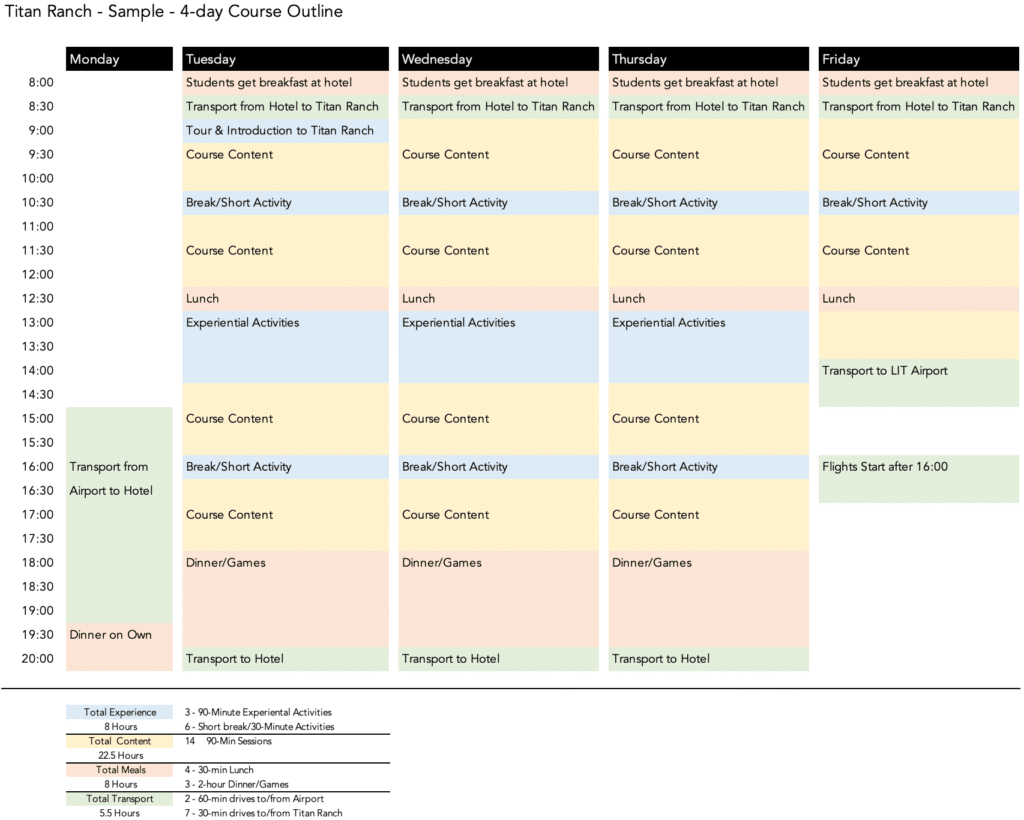
Task: Select Thursday's "Experiential Activities" block
Action: click(x=709, y=347)
